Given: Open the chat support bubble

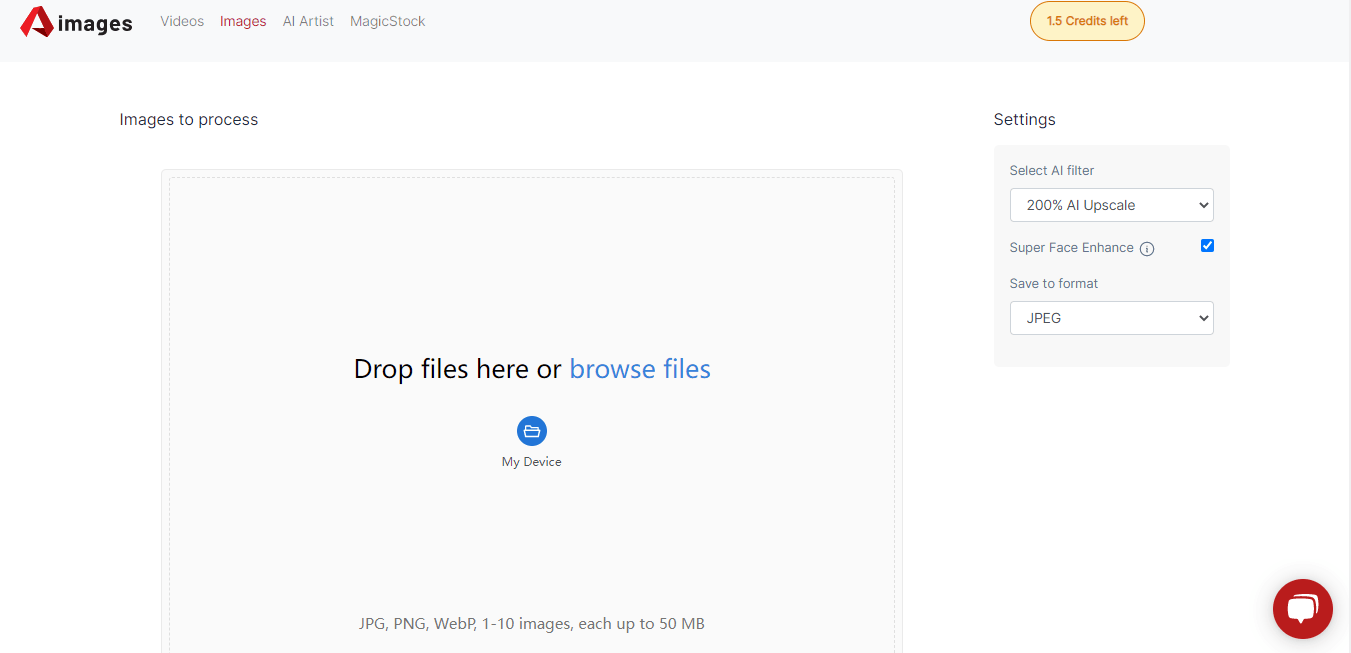Looking at the screenshot, I should 1302,608.
